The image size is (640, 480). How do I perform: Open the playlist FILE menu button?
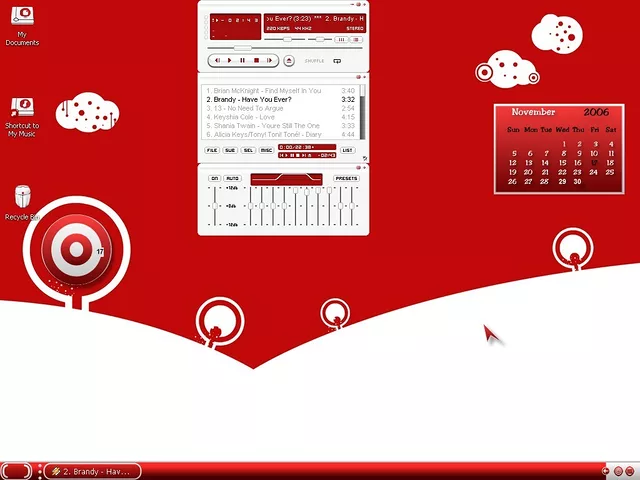[212, 150]
